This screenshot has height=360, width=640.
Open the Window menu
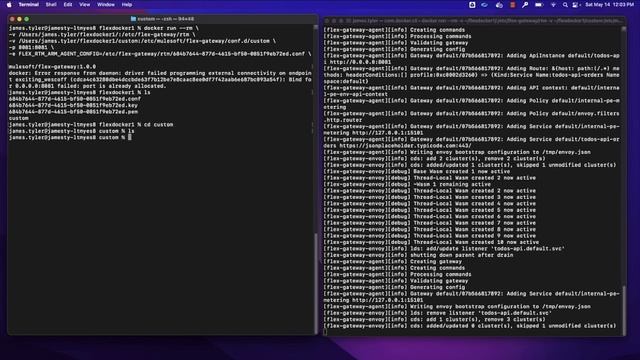pyautogui.click(x=106, y=5)
